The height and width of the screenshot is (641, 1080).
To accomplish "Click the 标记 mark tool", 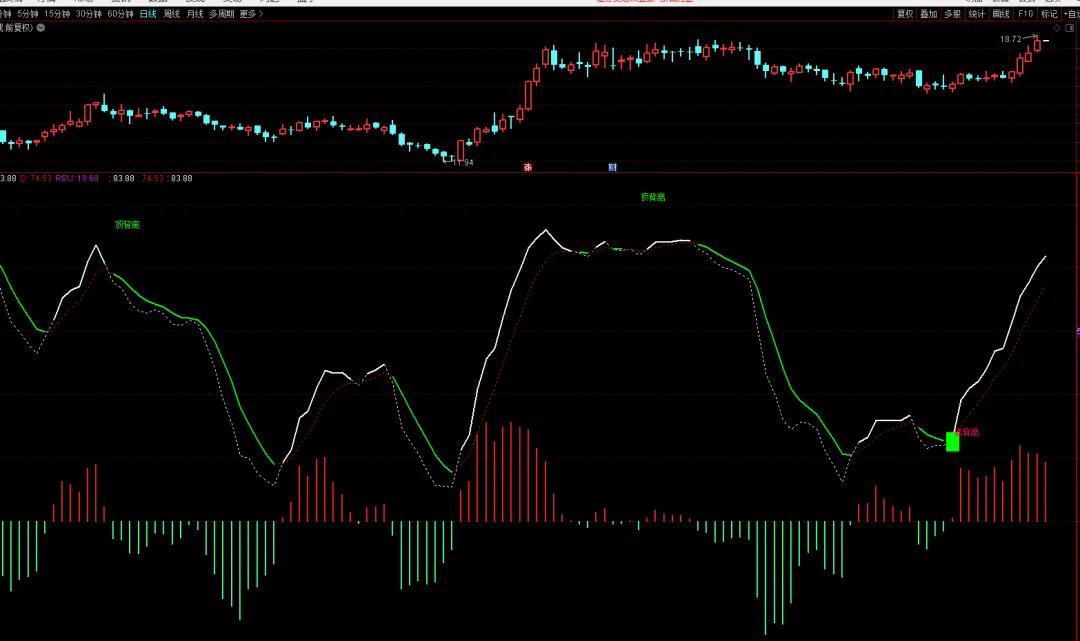I will click(x=1049, y=14).
